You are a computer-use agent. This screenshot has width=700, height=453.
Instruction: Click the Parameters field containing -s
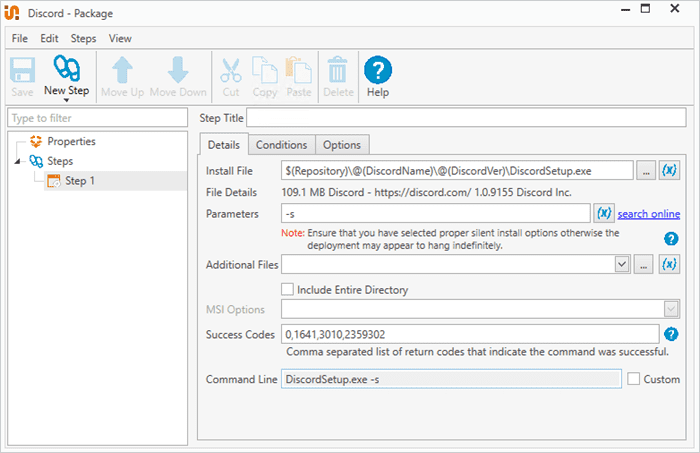(436, 213)
